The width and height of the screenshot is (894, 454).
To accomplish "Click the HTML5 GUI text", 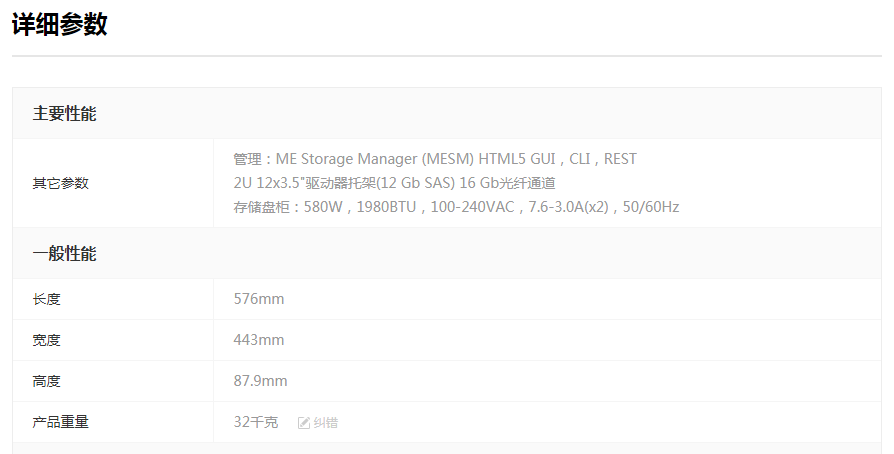I will [517, 159].
